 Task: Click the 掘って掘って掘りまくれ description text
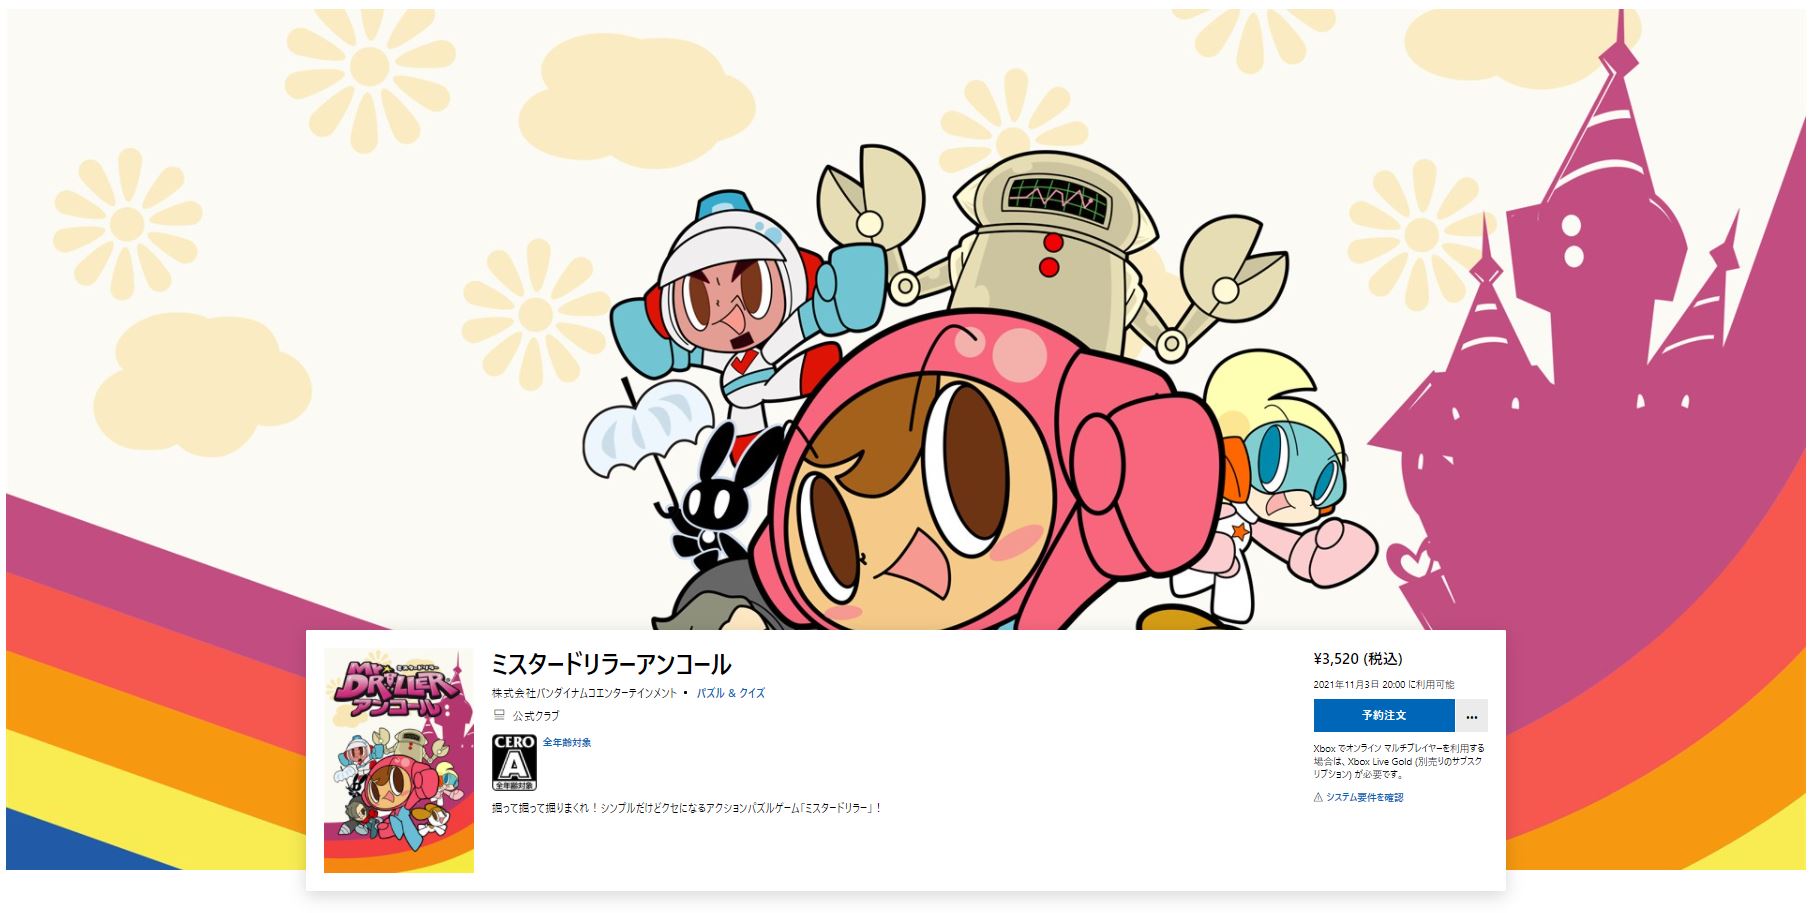[687, 808]
